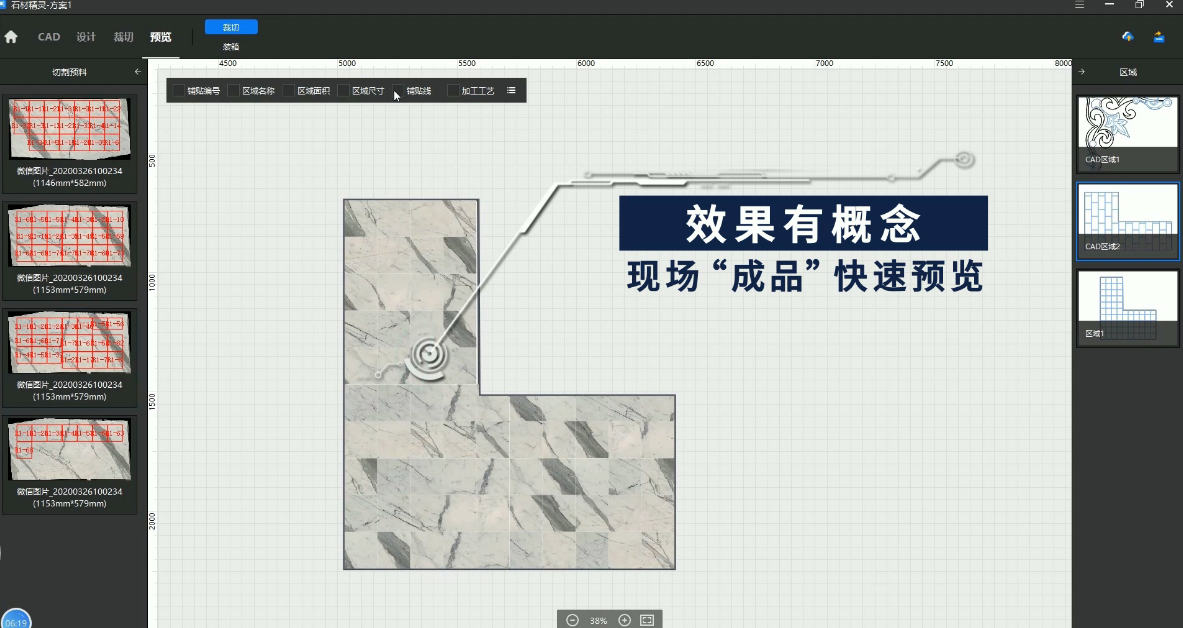Zoom out with the minus icon

coord(572,620)
